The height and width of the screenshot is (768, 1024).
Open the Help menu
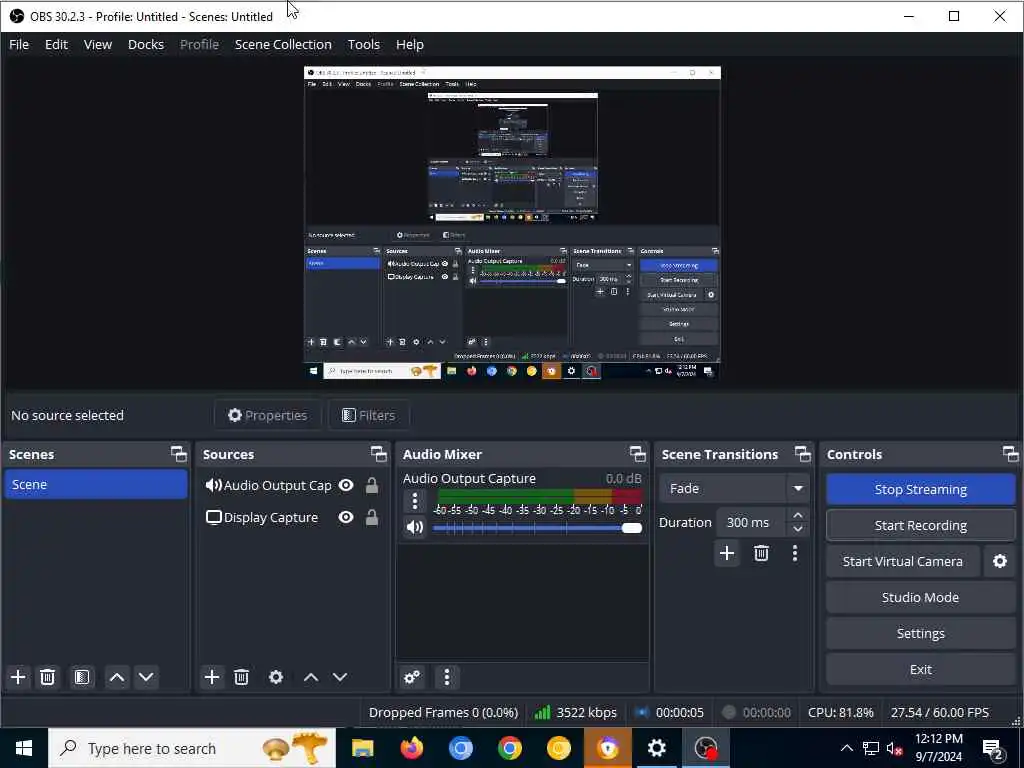point(409,44)
